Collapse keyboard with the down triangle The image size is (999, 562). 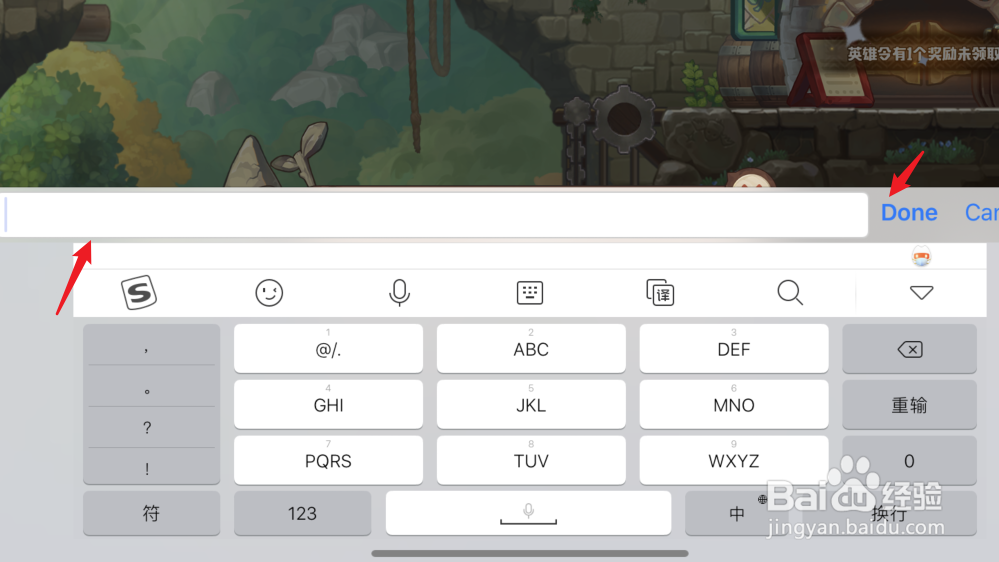click(x=921, y=292)
